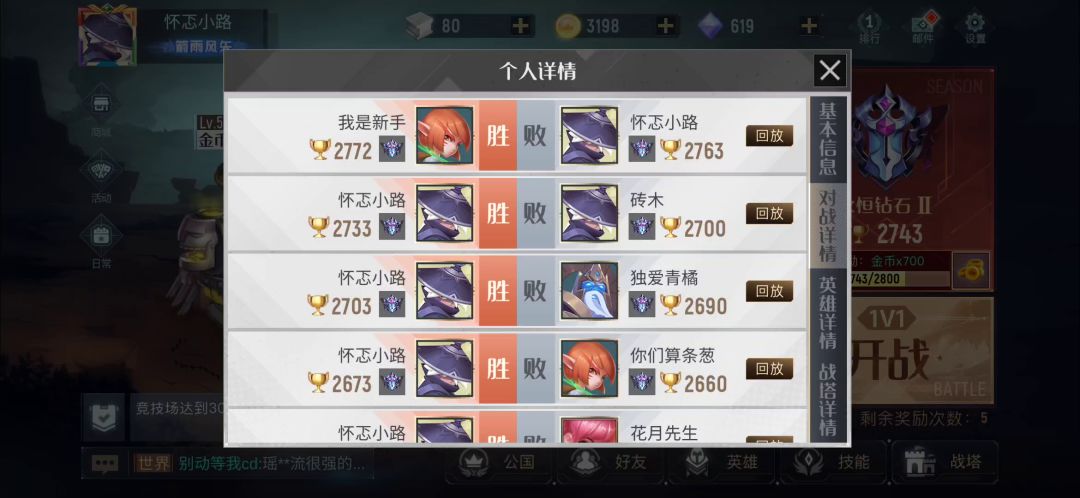
Task: Tap 我是新手 hero avatar
Action: (444, 135)
